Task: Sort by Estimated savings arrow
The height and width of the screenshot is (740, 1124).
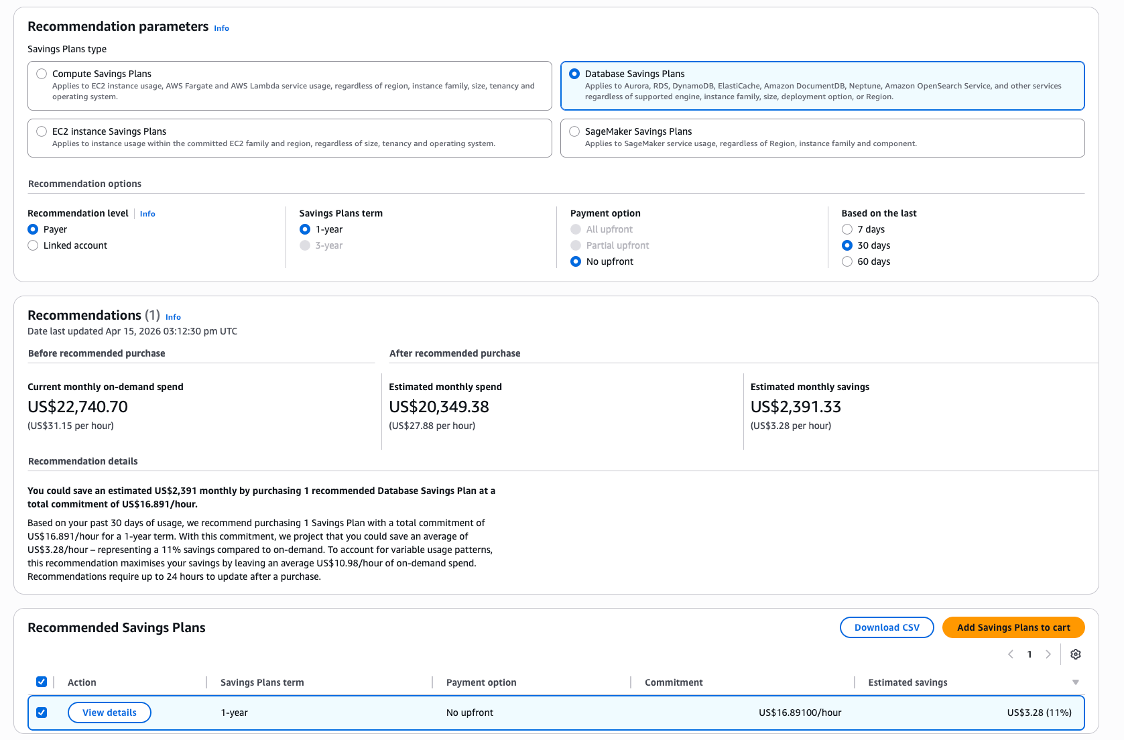Action: click(1075, 683)
